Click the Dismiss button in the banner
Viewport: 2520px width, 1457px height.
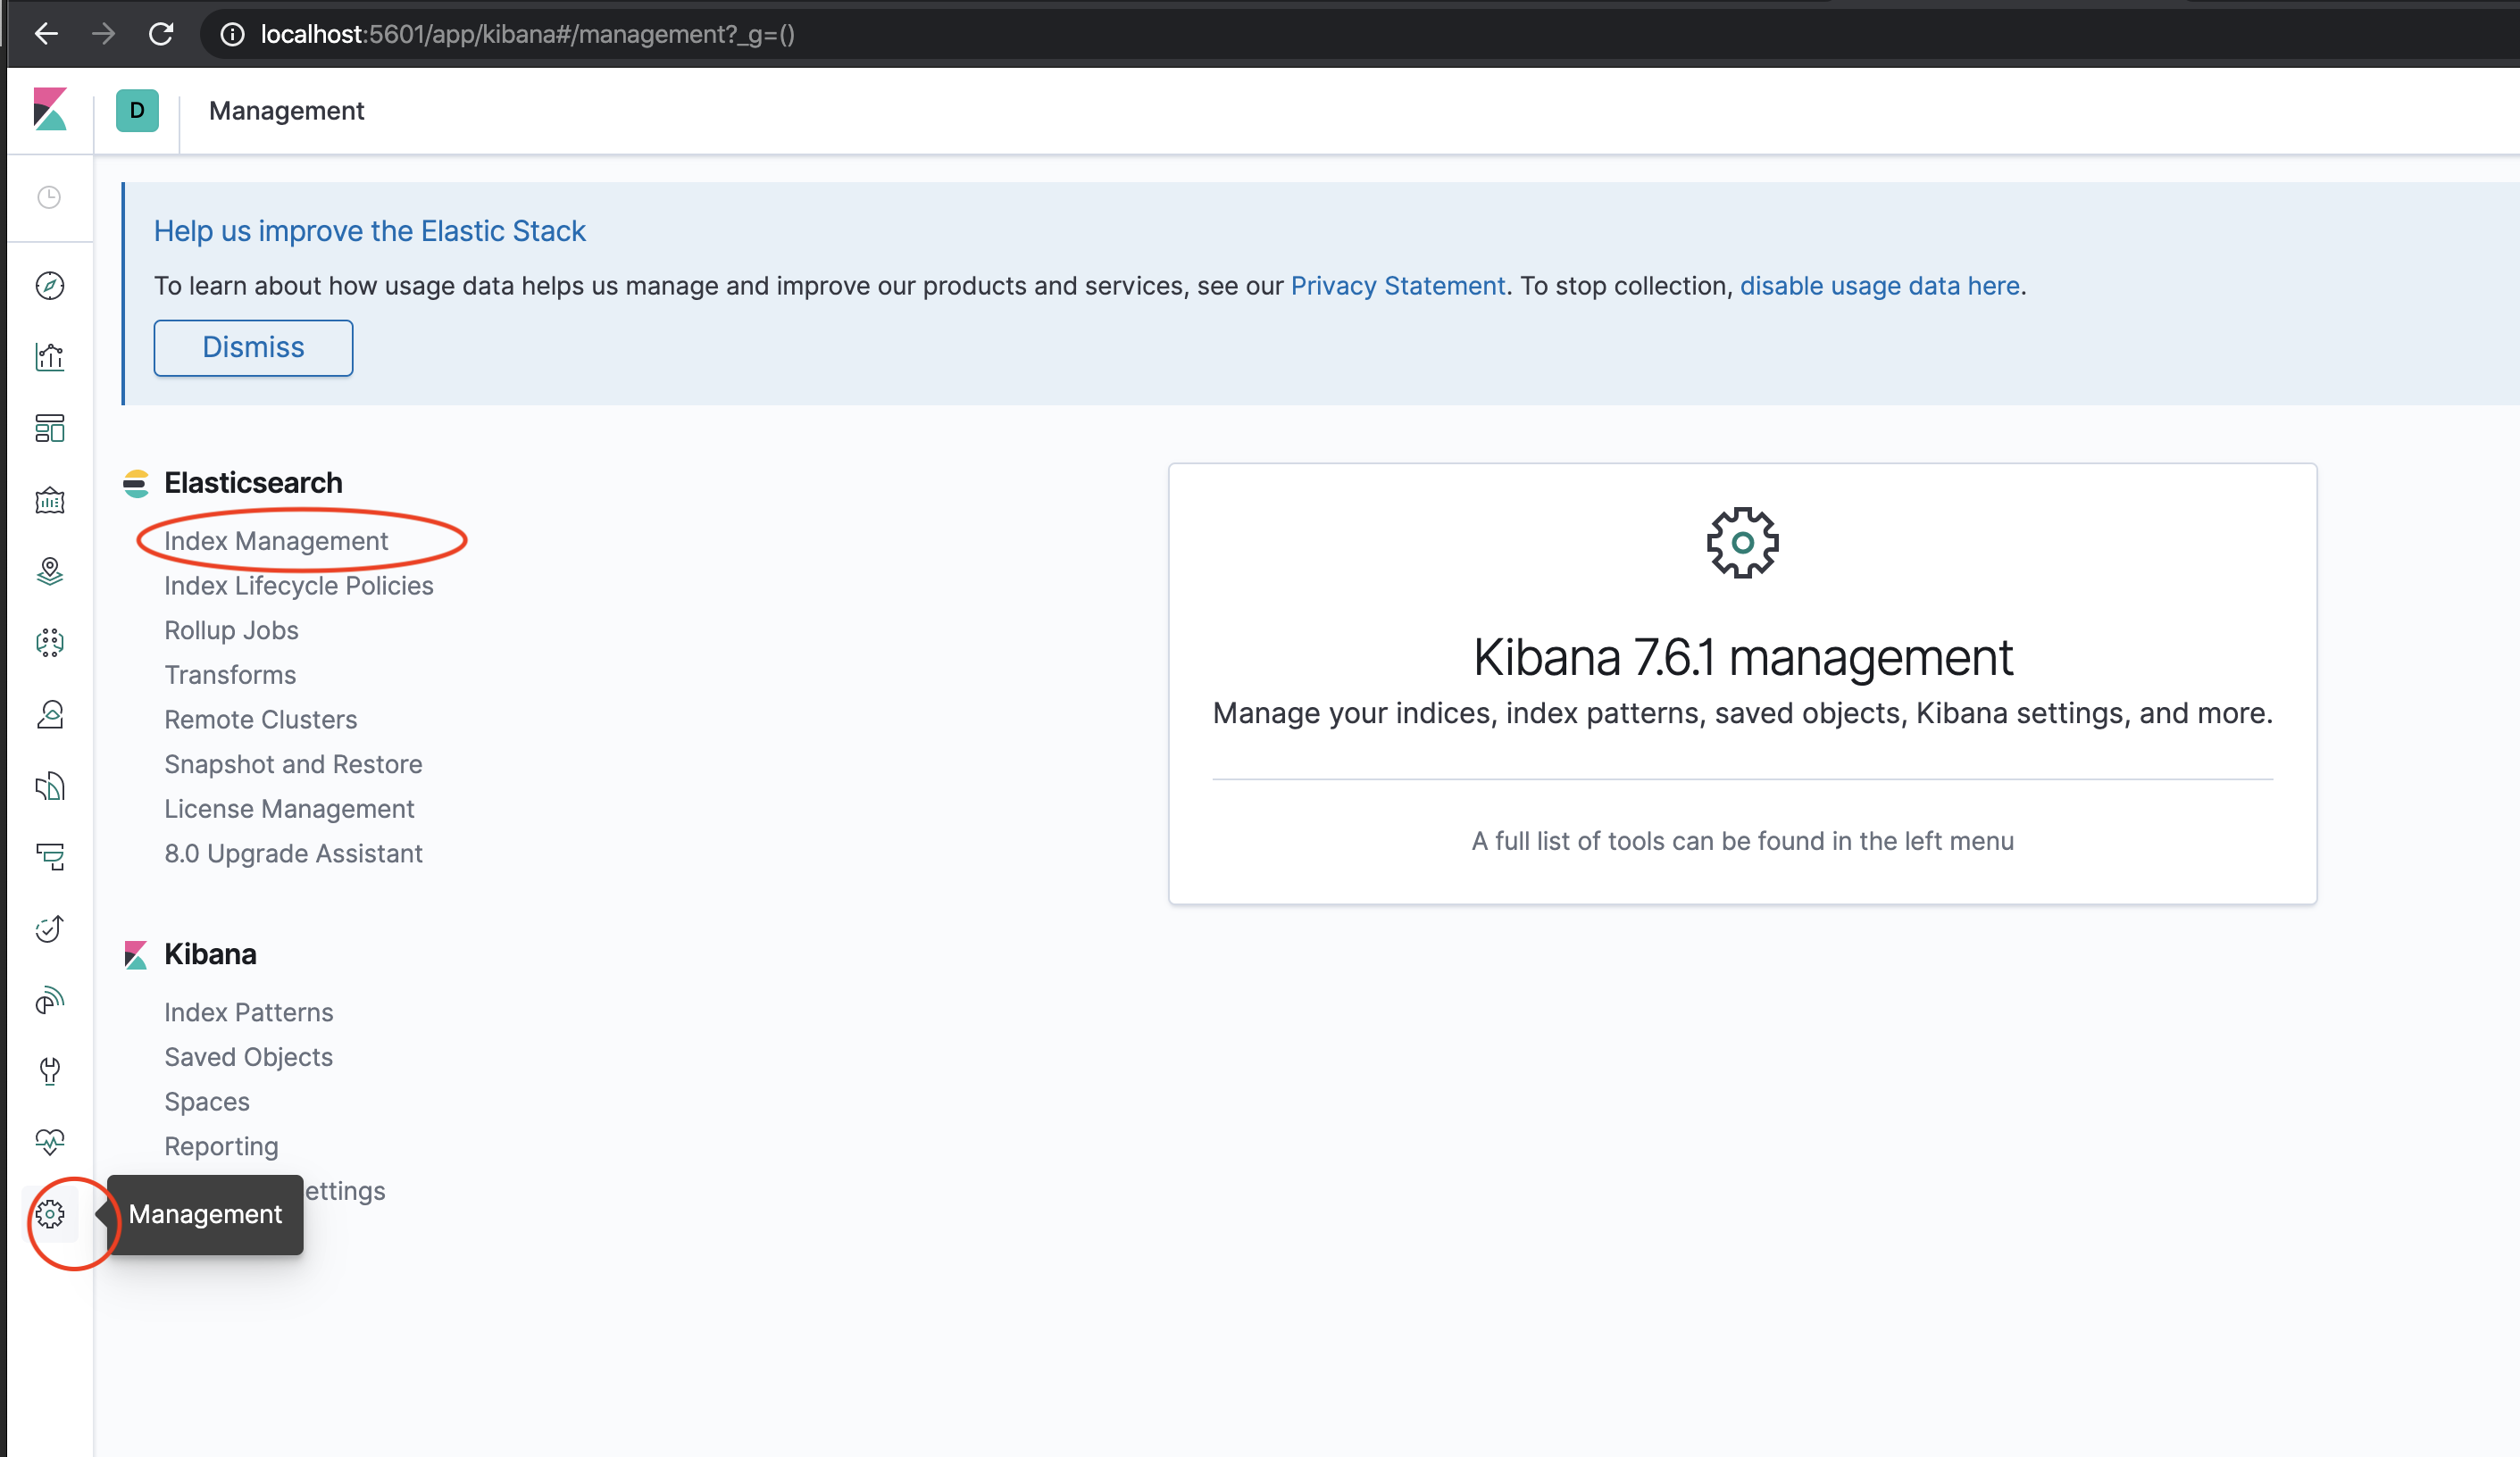coord(253,347)
